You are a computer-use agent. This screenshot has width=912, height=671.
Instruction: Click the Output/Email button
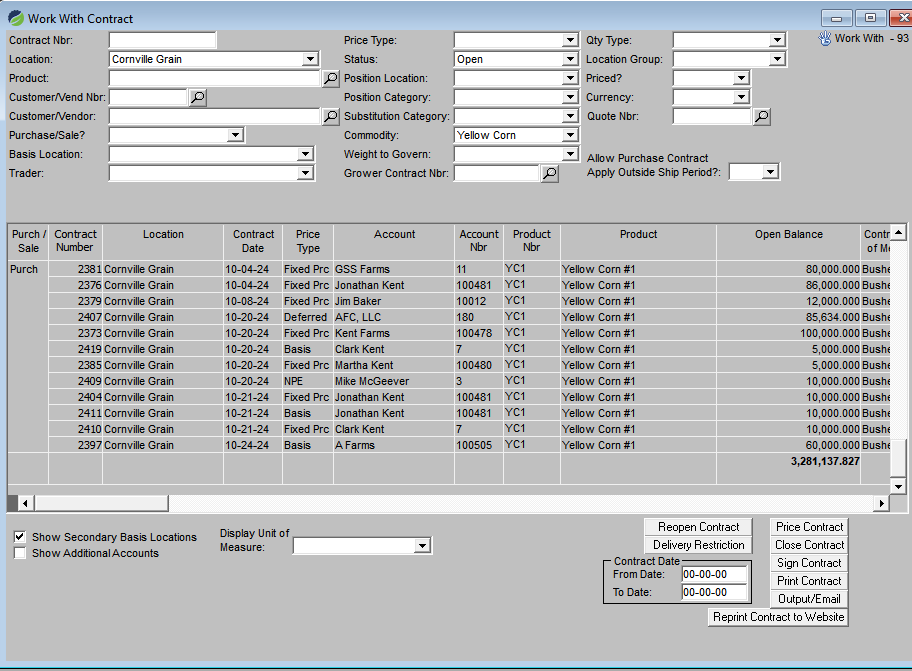pyautogui.click(x=809, y=599)
